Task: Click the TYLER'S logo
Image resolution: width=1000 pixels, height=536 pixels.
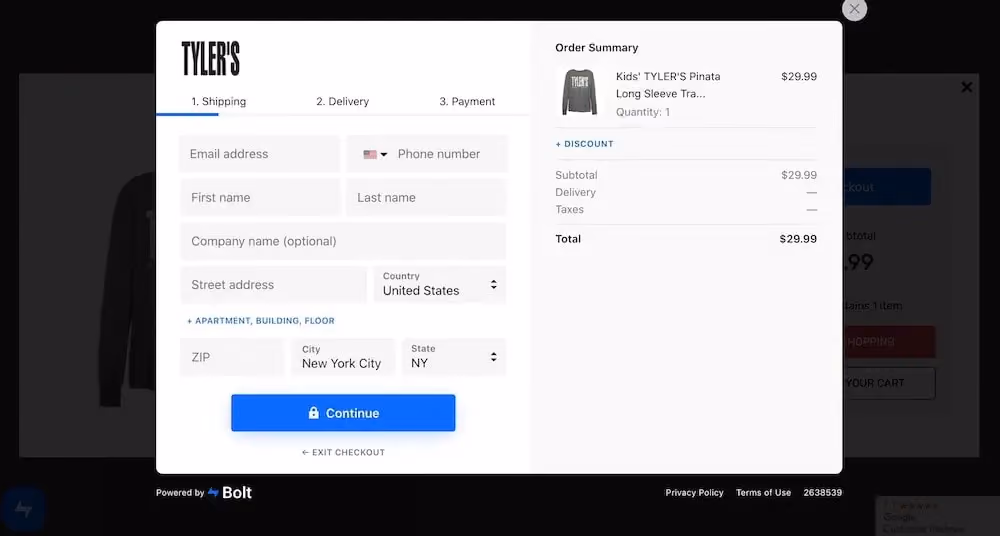Action: click(210, 59)
